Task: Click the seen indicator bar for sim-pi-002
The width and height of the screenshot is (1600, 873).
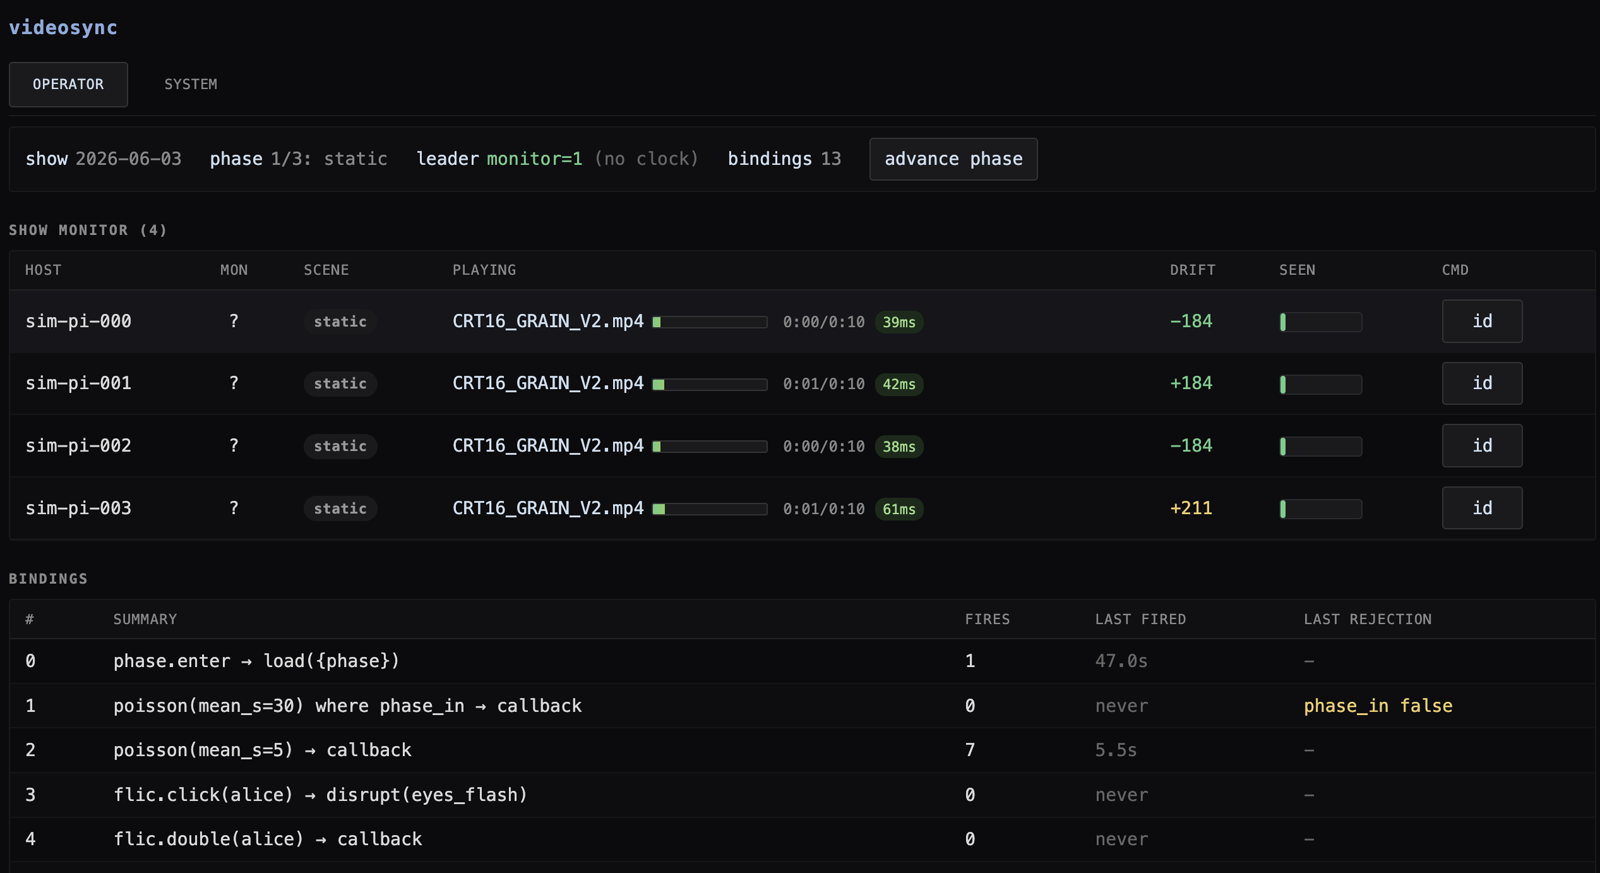Action: pyautogui.click(x=1320, y=446)
